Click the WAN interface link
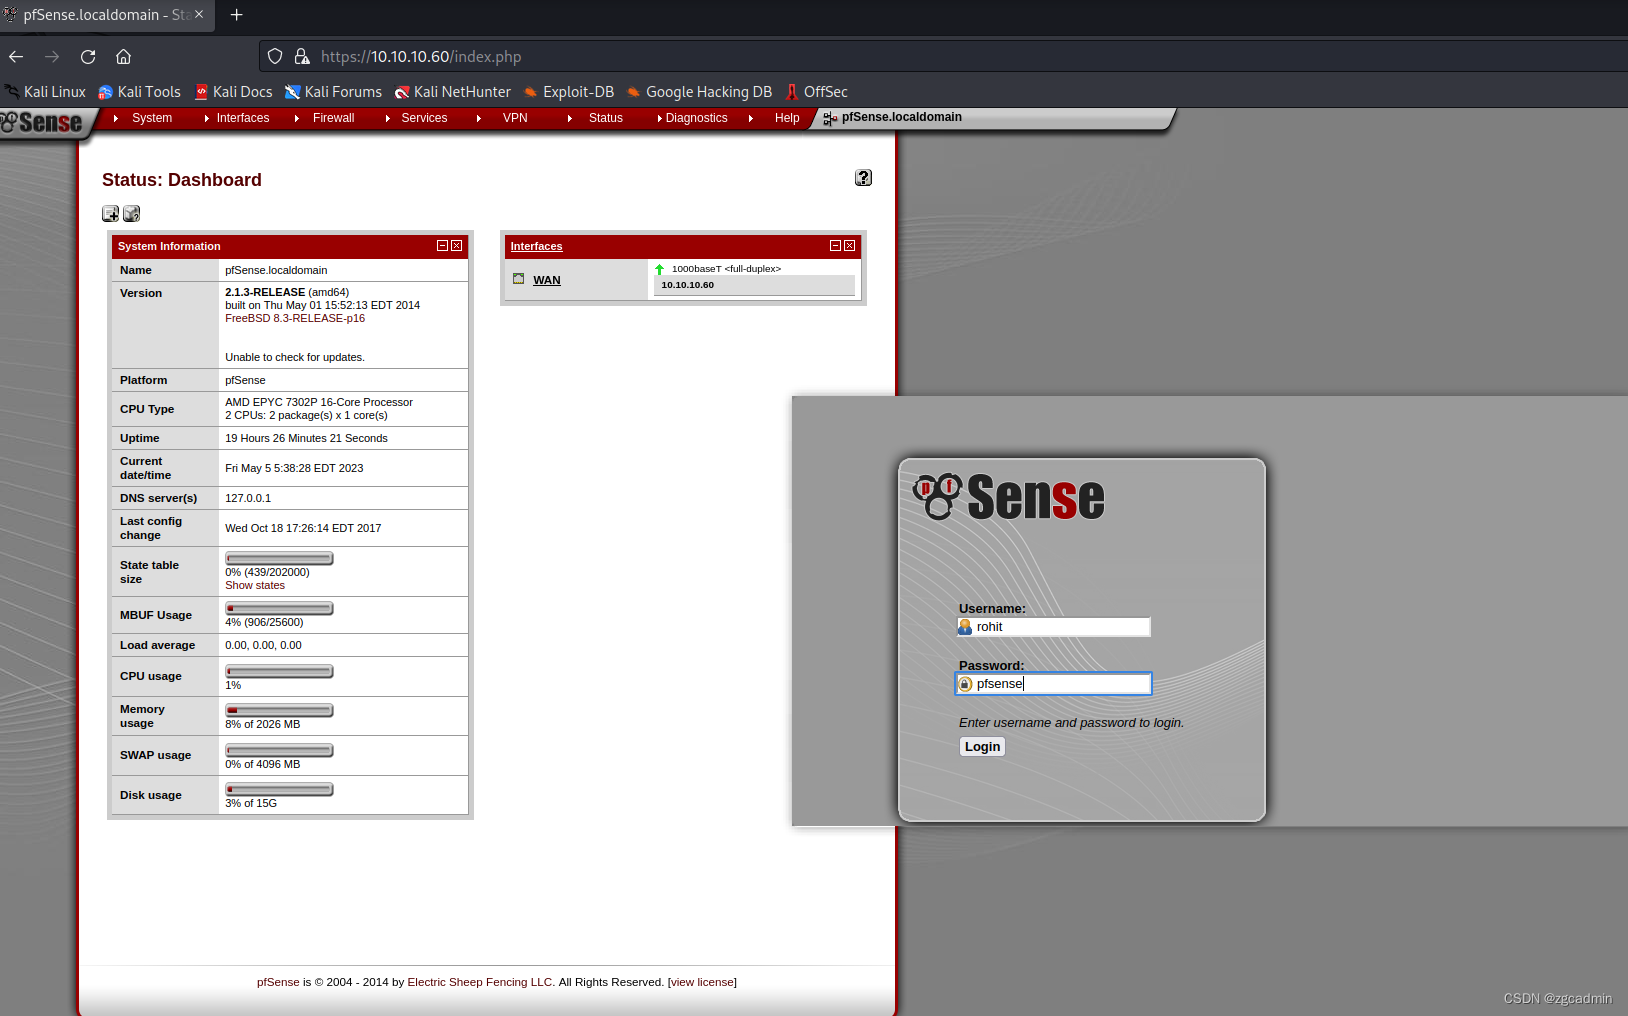The width and height of the screenshot is (1628, 1016). tap(547, 280)
